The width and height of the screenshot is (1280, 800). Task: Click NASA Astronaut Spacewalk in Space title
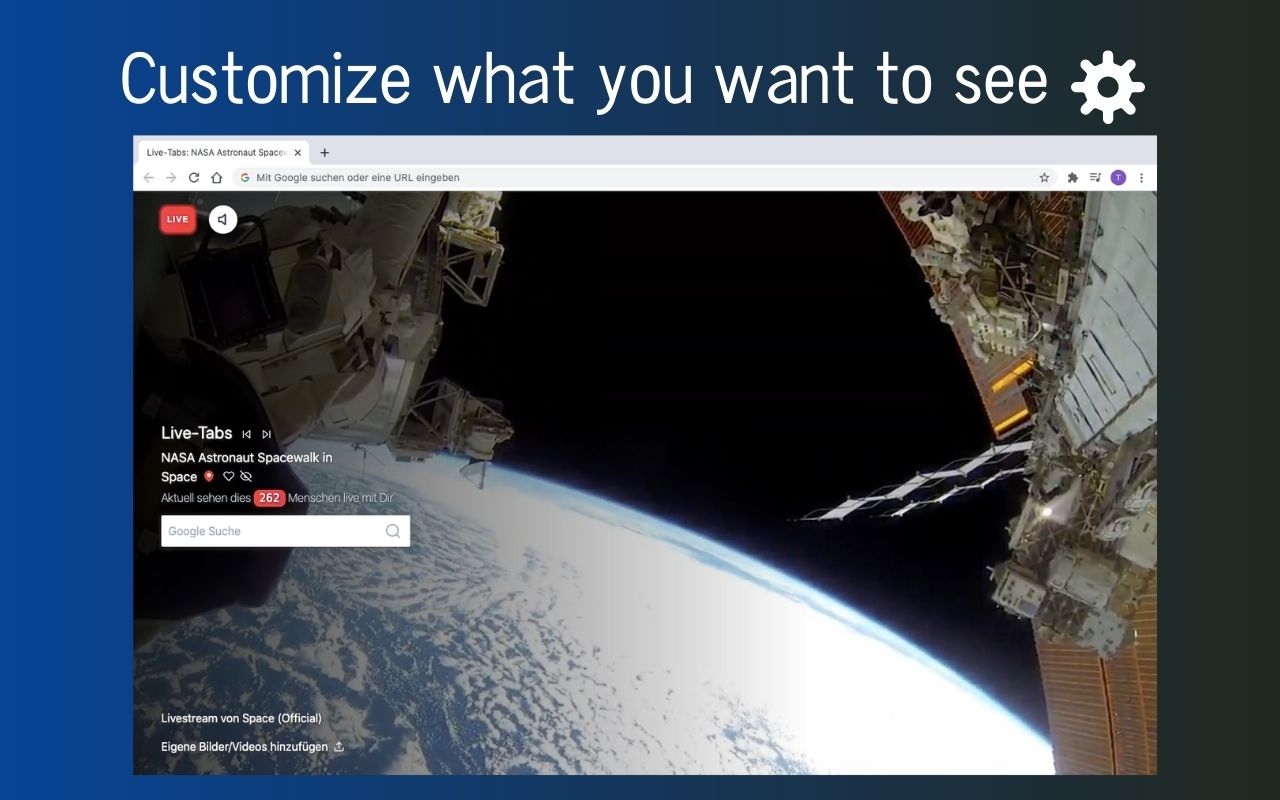coord(247,467)
